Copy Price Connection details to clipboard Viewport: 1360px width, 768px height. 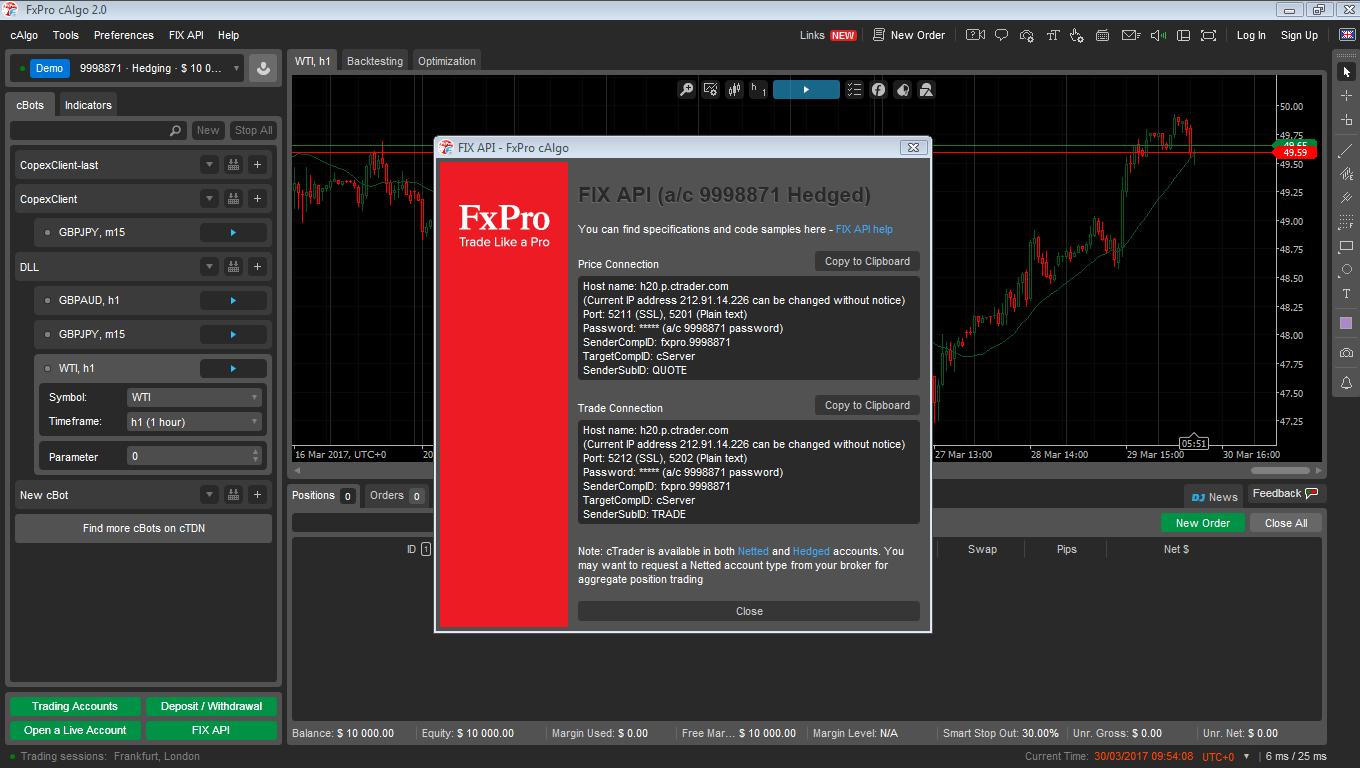[x=867, y=262]
